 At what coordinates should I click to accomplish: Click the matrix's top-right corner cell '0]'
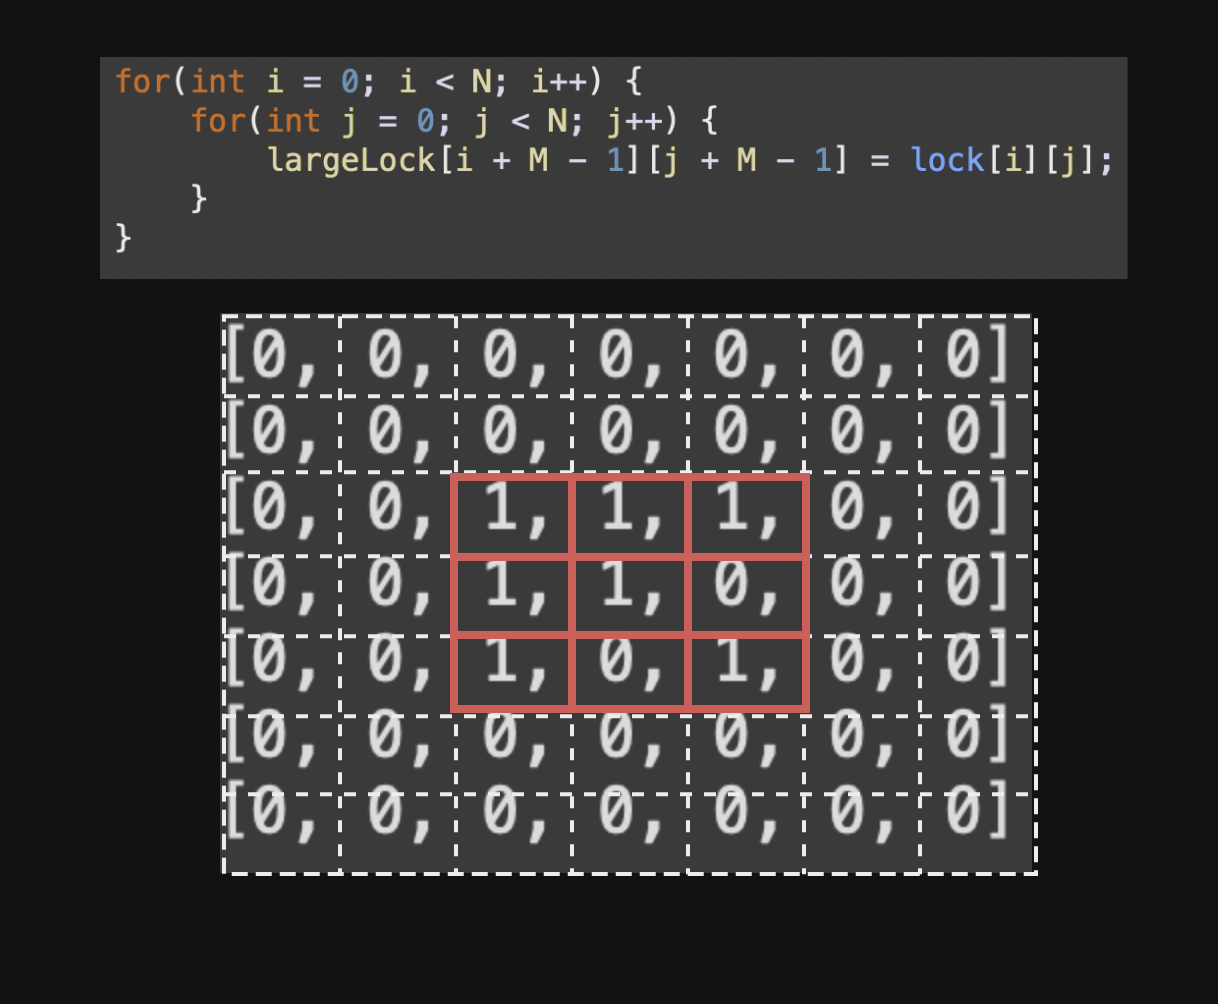click(977, 355)
